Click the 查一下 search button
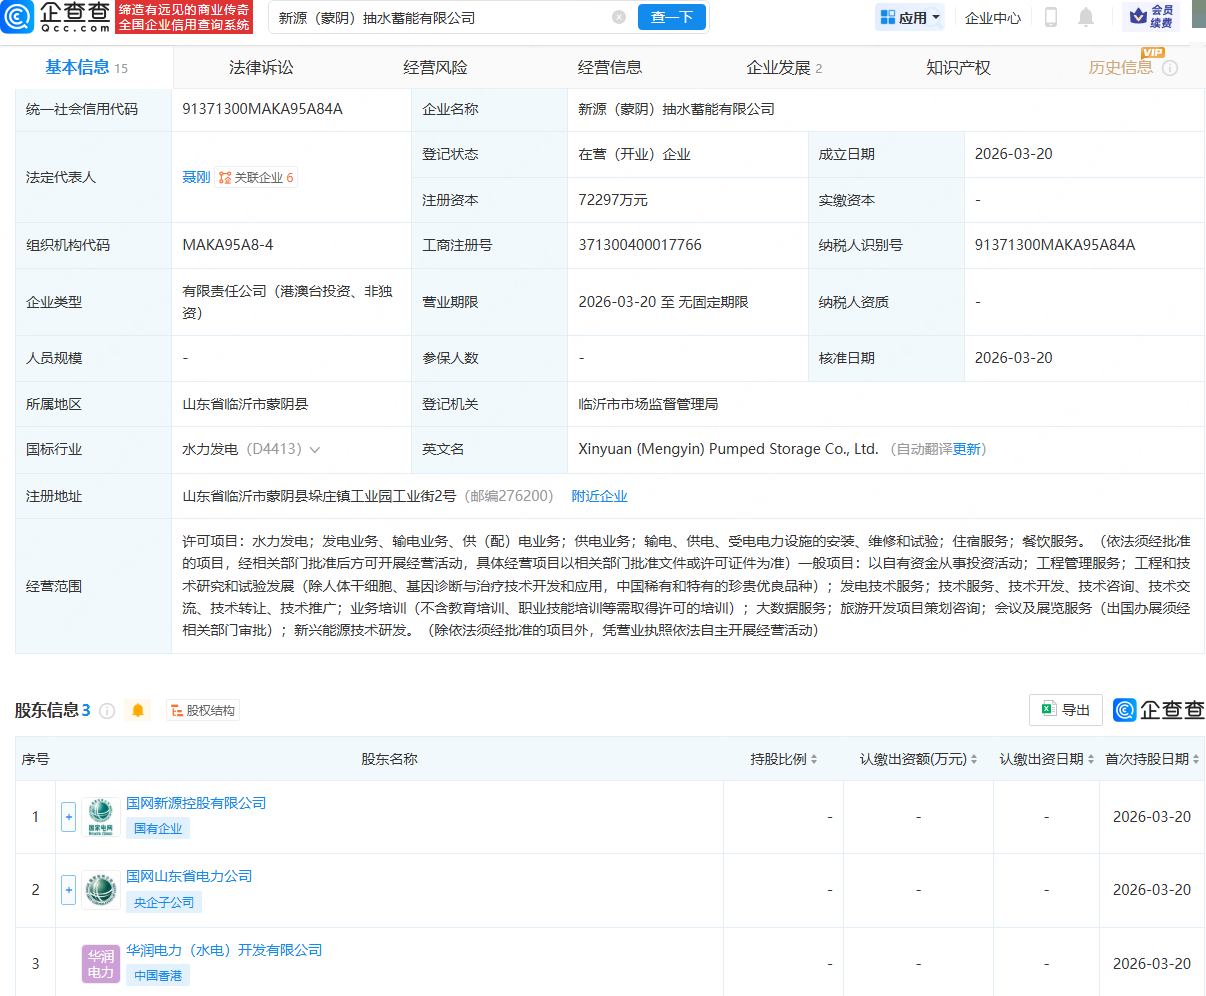 pyautogui.click(x=672, y=17)
